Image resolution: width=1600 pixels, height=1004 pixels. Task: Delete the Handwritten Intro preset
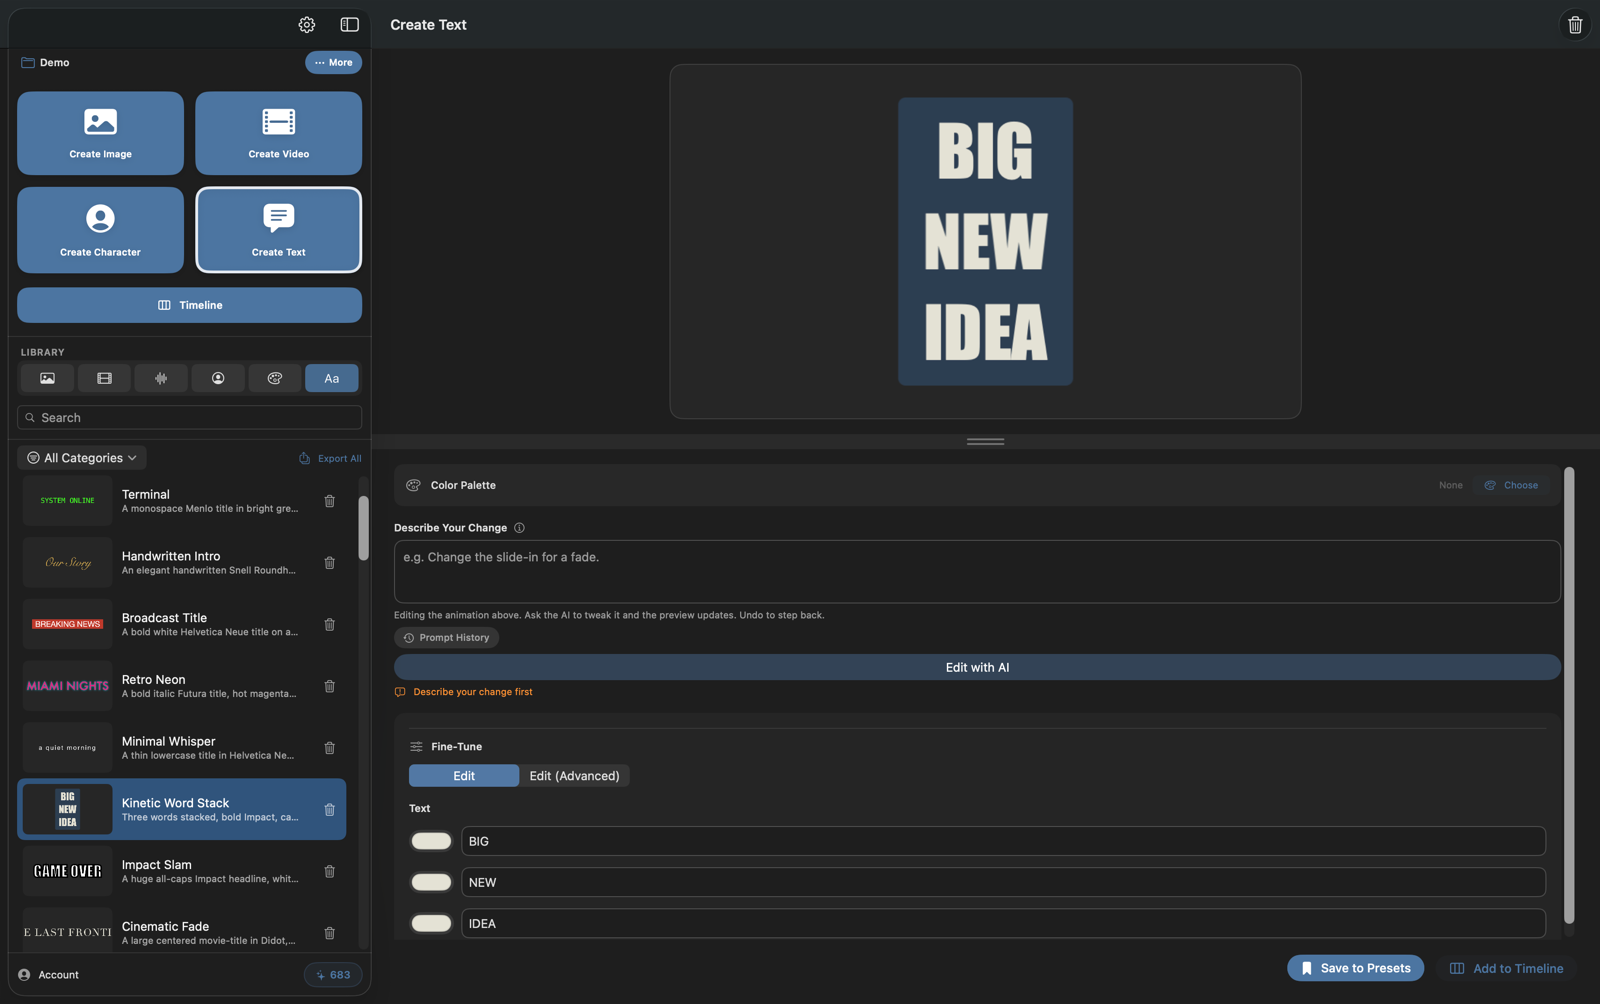(x=330, y=563)
